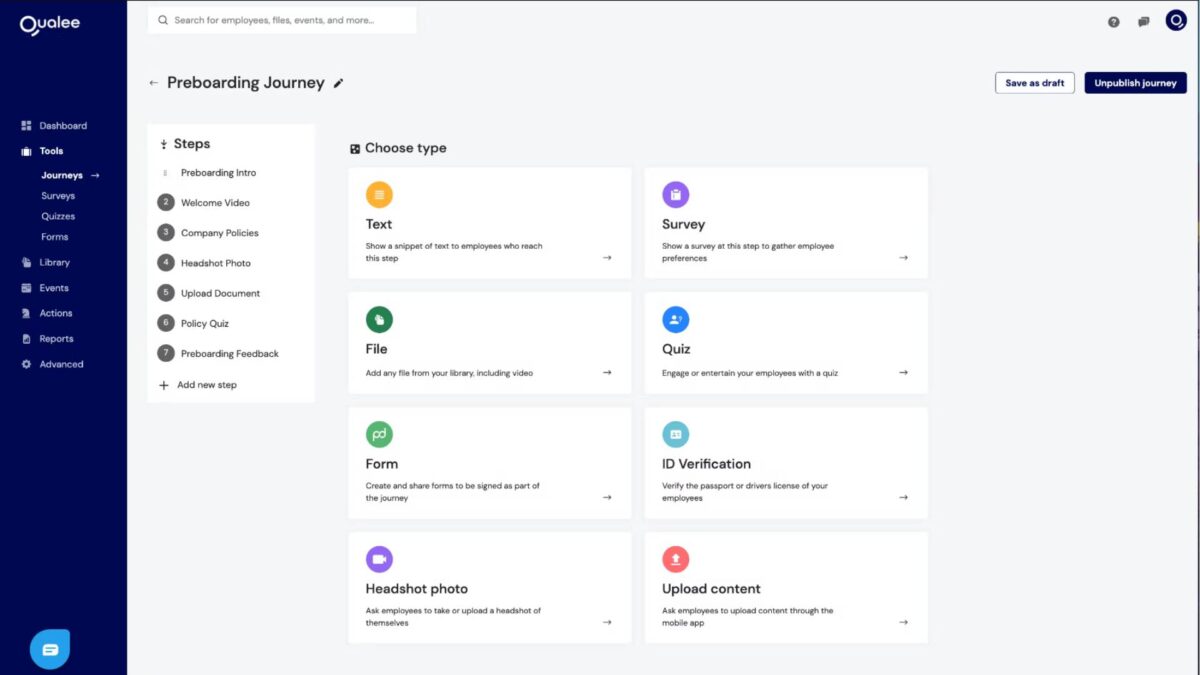Open the chat bubble in the corner
The width and height of the screenshot is (1200, 675).
pyautogui.click(x=50, y=649)
